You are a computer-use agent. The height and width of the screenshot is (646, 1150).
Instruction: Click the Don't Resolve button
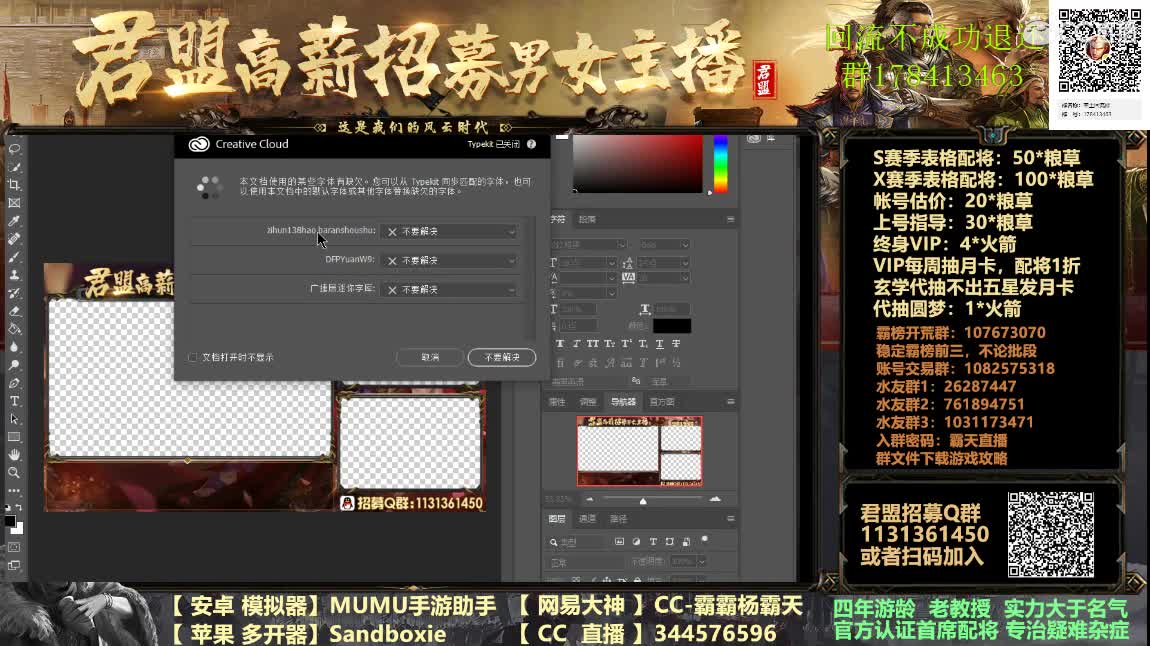[502, 357]
